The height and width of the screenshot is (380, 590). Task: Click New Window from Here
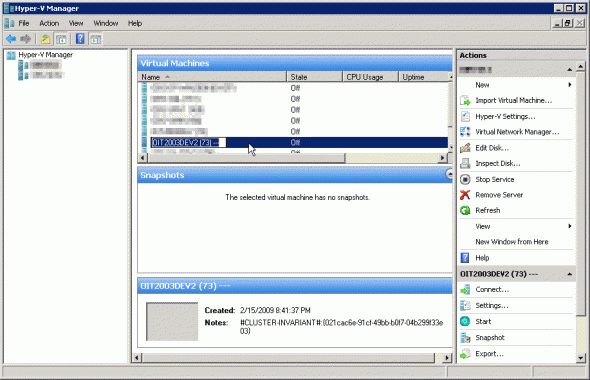click(512, 242)
